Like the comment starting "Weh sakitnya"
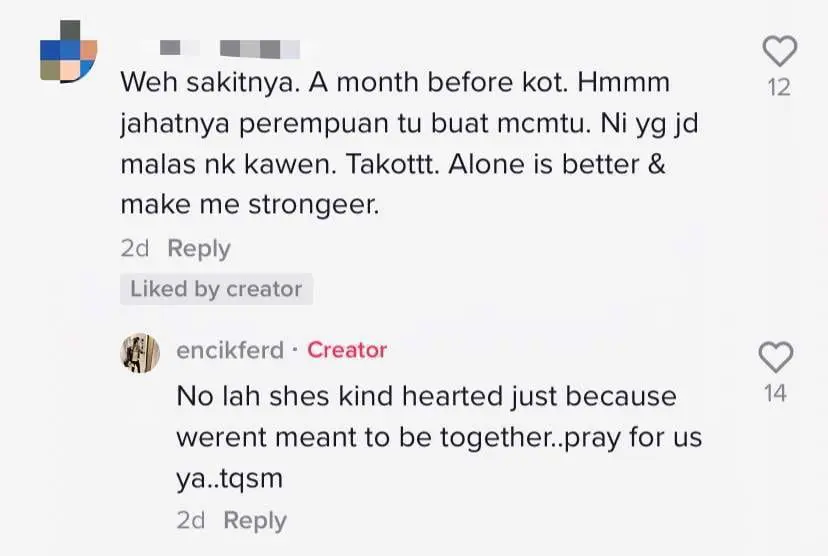Viewport: 828px width, 556px height. pos(778,51)
